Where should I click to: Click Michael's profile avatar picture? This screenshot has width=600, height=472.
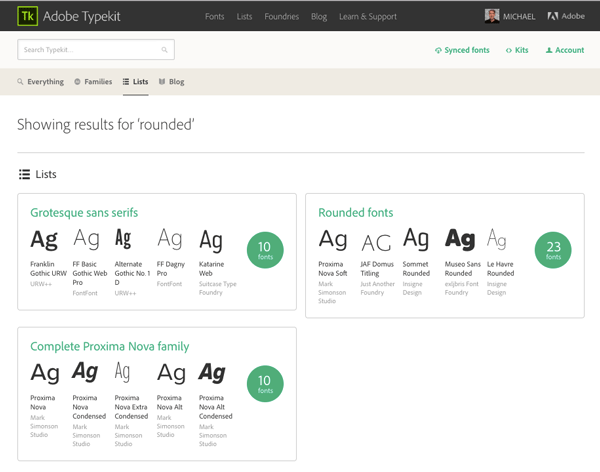point(492,16)
